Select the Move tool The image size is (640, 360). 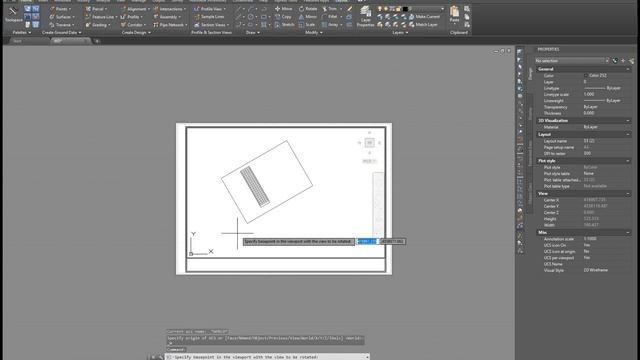284,9
